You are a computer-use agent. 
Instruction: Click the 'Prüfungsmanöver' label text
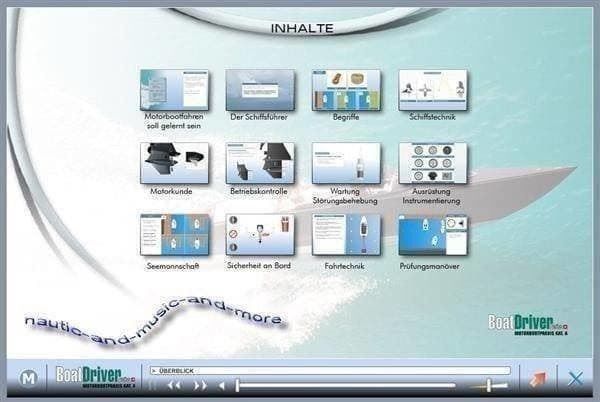click(x=429, y=266)
